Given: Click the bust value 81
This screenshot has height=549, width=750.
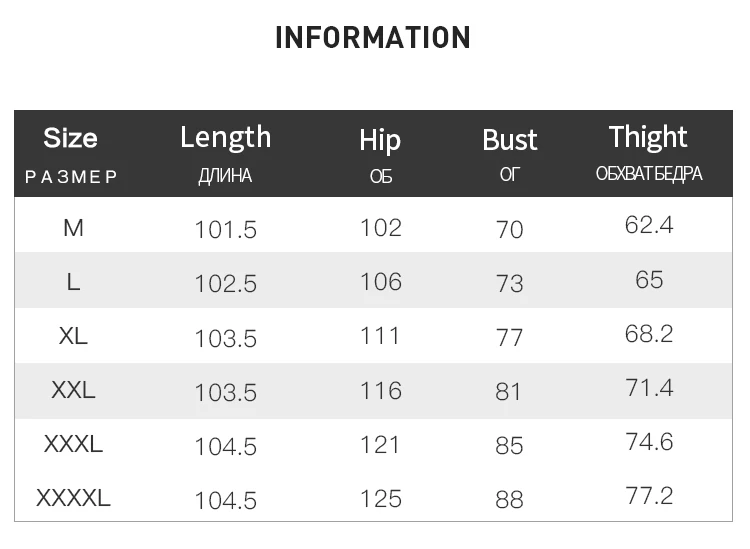Looking at the screenshot, I should (509, 391).
